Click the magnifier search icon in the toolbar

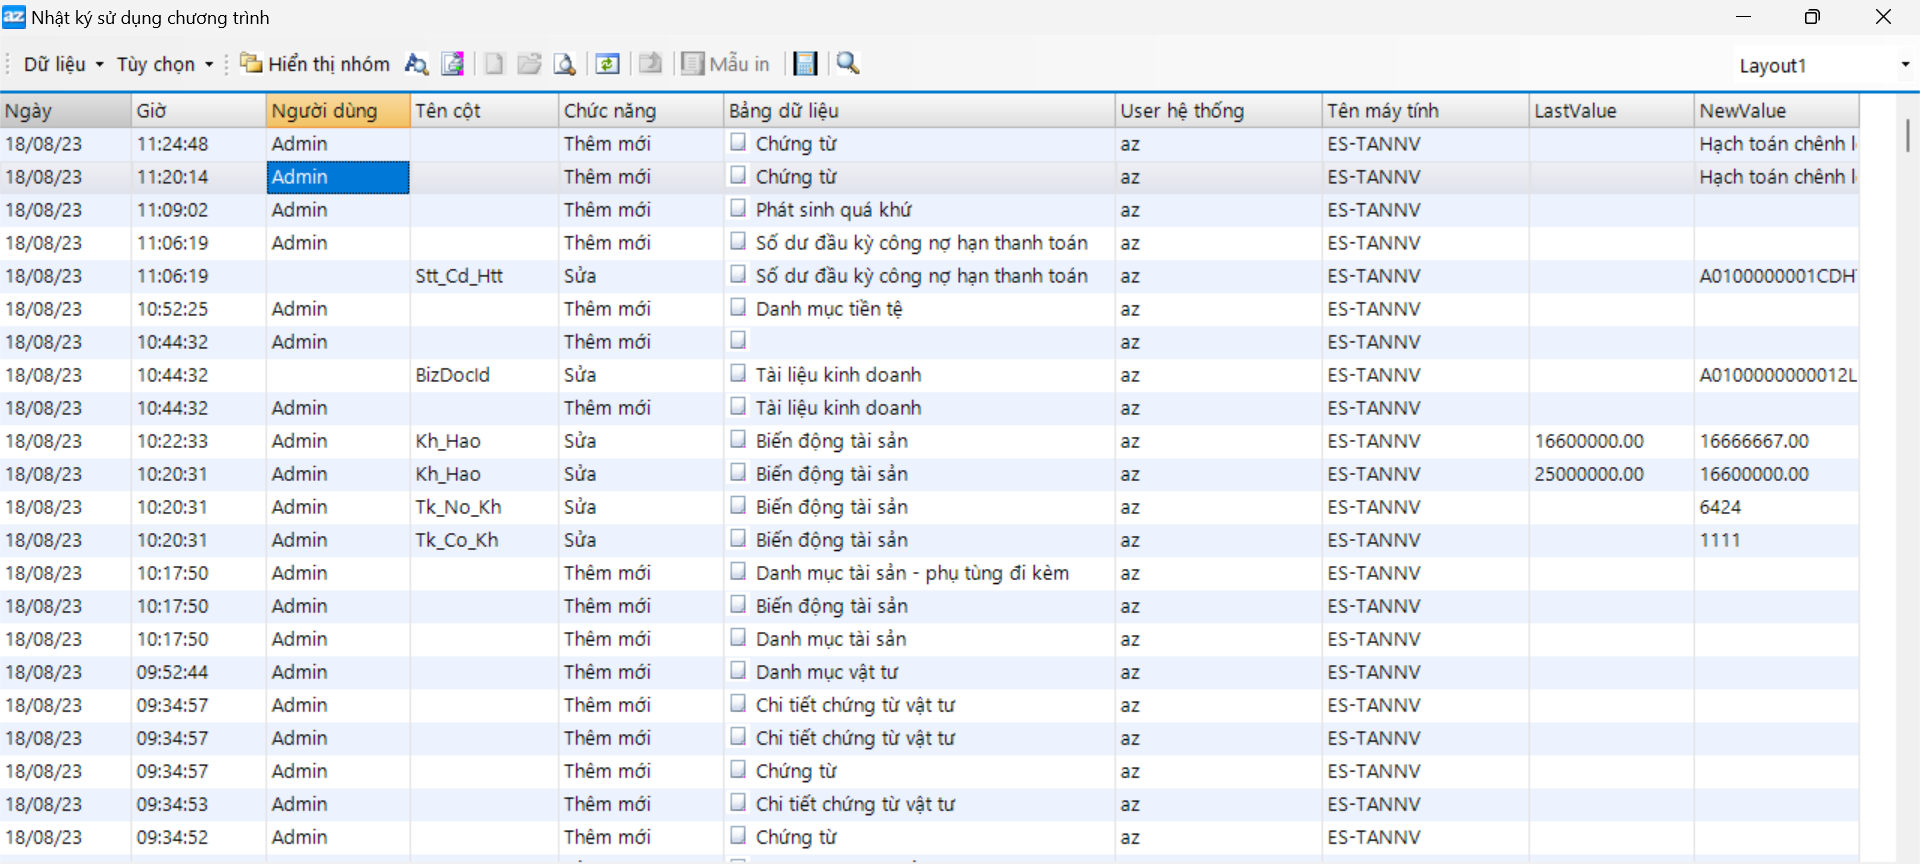pyautogui.click(x=848, y=63)
